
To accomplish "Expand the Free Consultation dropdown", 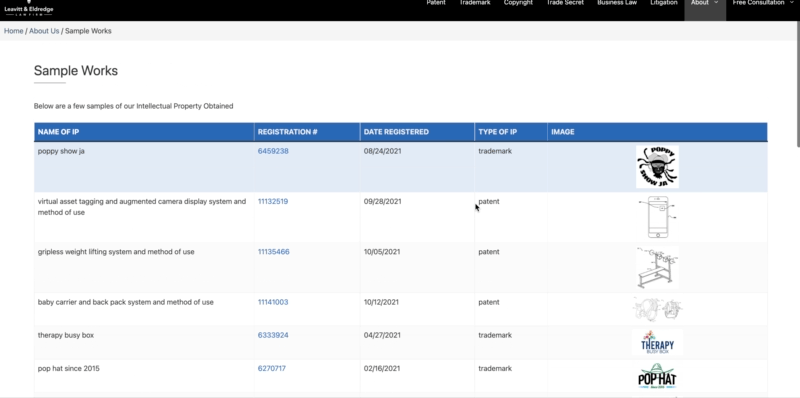I will point(763,3).
